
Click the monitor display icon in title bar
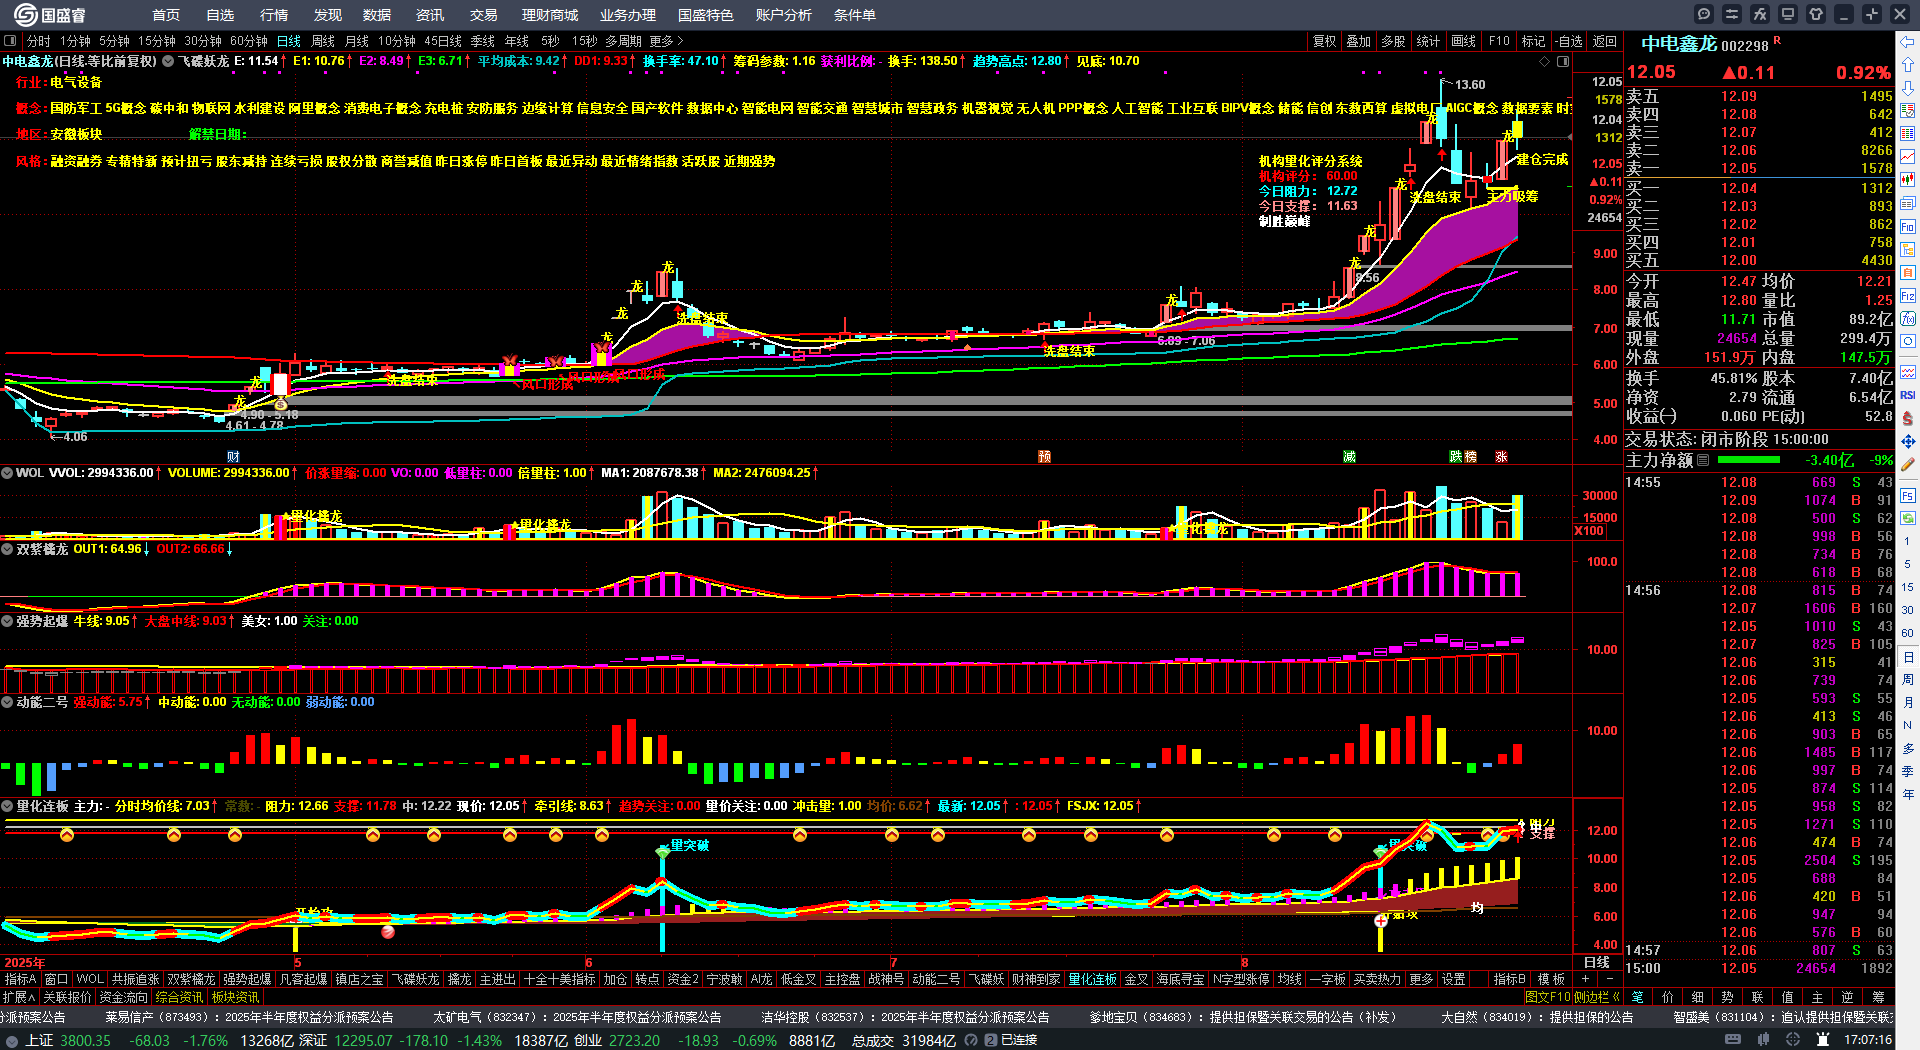(1788, 14)
